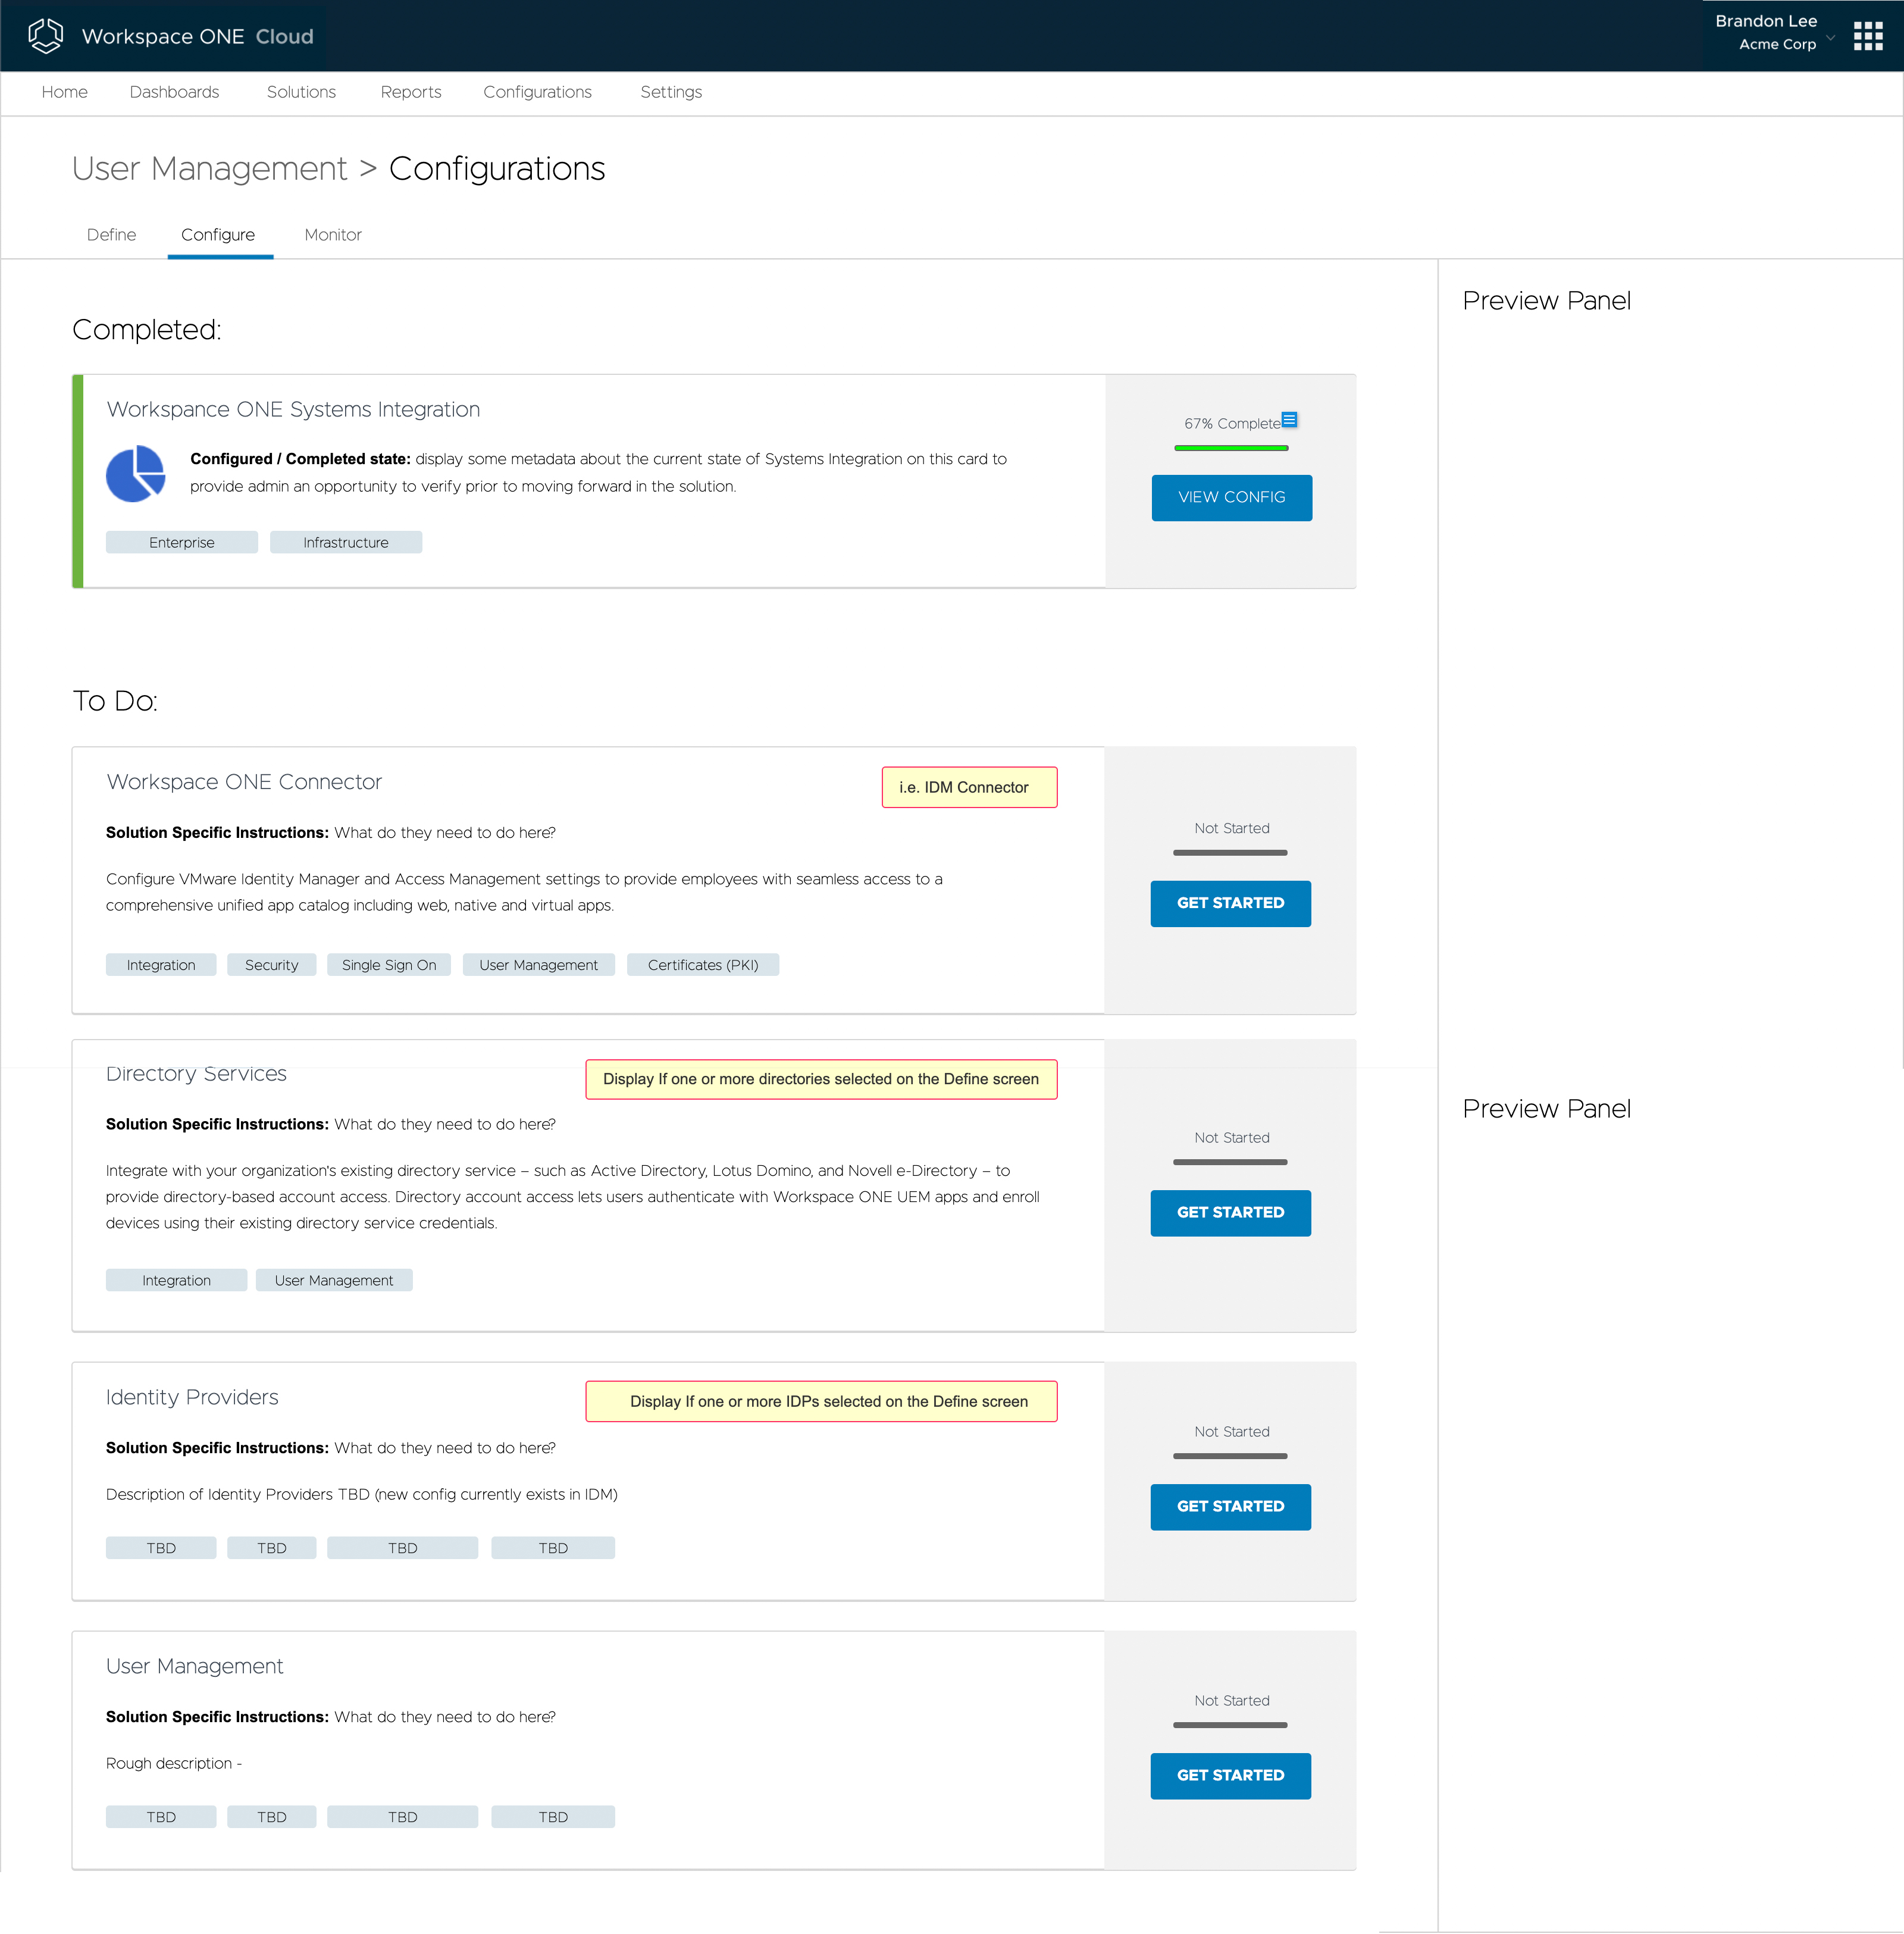This screenshot has width=1904, height=1934.
Task: Click the Enterprise tag
Action: tap(181, 542)
